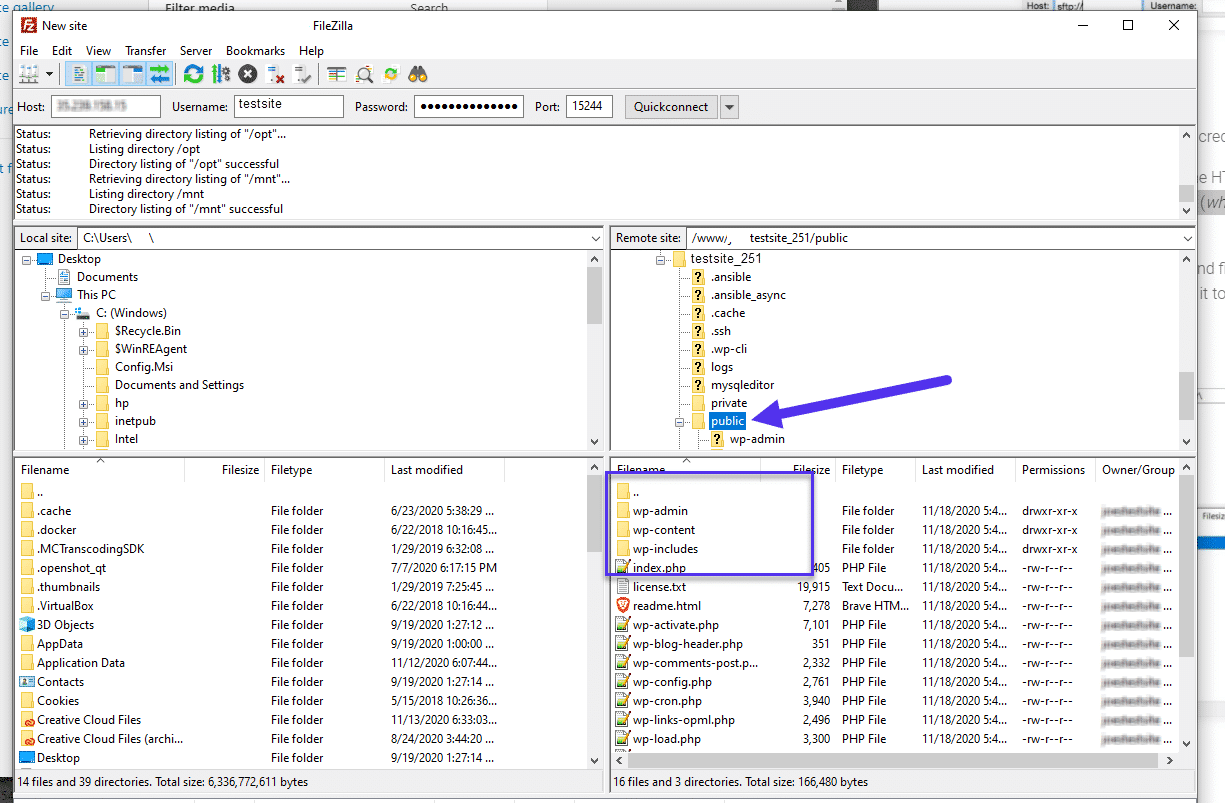Open the Transfer menu
The width and height of the screenshot is (1225, 803).
[146, 50]
